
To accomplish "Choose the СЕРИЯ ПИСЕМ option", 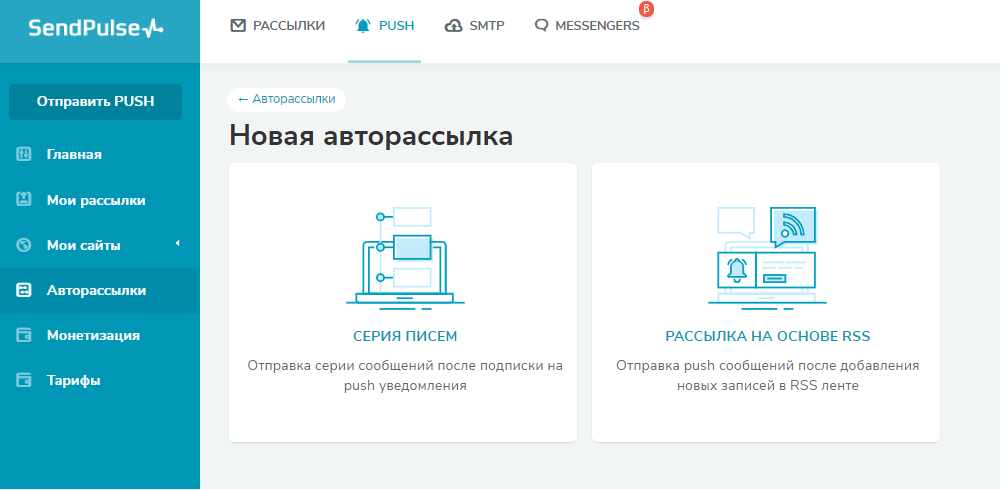I will tap(405, 336).
